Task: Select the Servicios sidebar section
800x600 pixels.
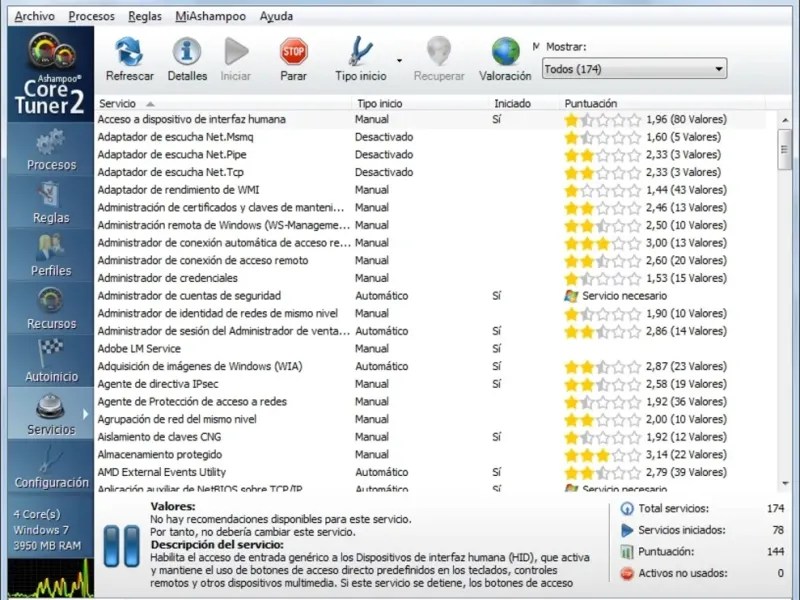Action: click(51, 414)
